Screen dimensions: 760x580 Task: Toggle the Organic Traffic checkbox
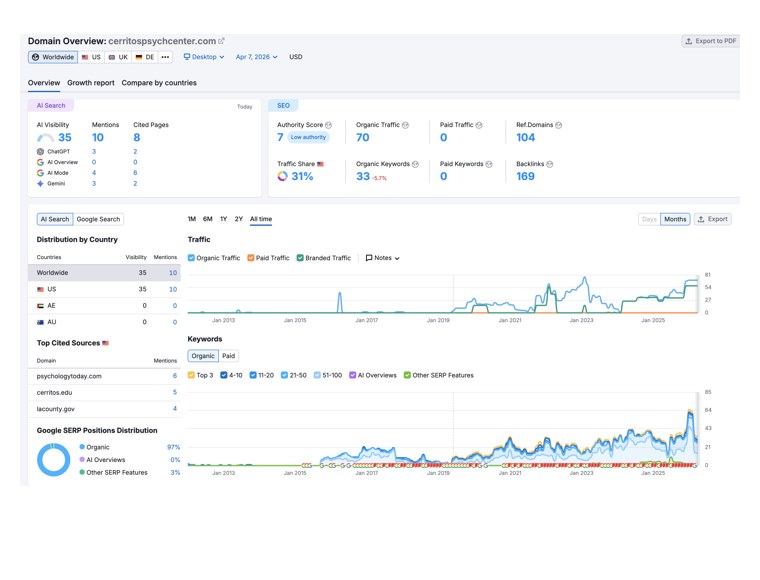tap(191, 258)
